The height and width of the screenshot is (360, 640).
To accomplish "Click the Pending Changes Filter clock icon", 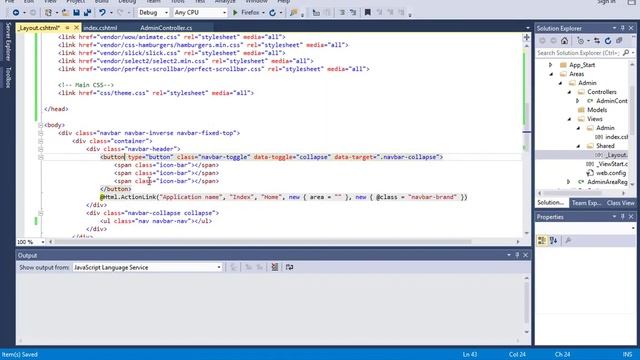I will click(x=580, y=41).
